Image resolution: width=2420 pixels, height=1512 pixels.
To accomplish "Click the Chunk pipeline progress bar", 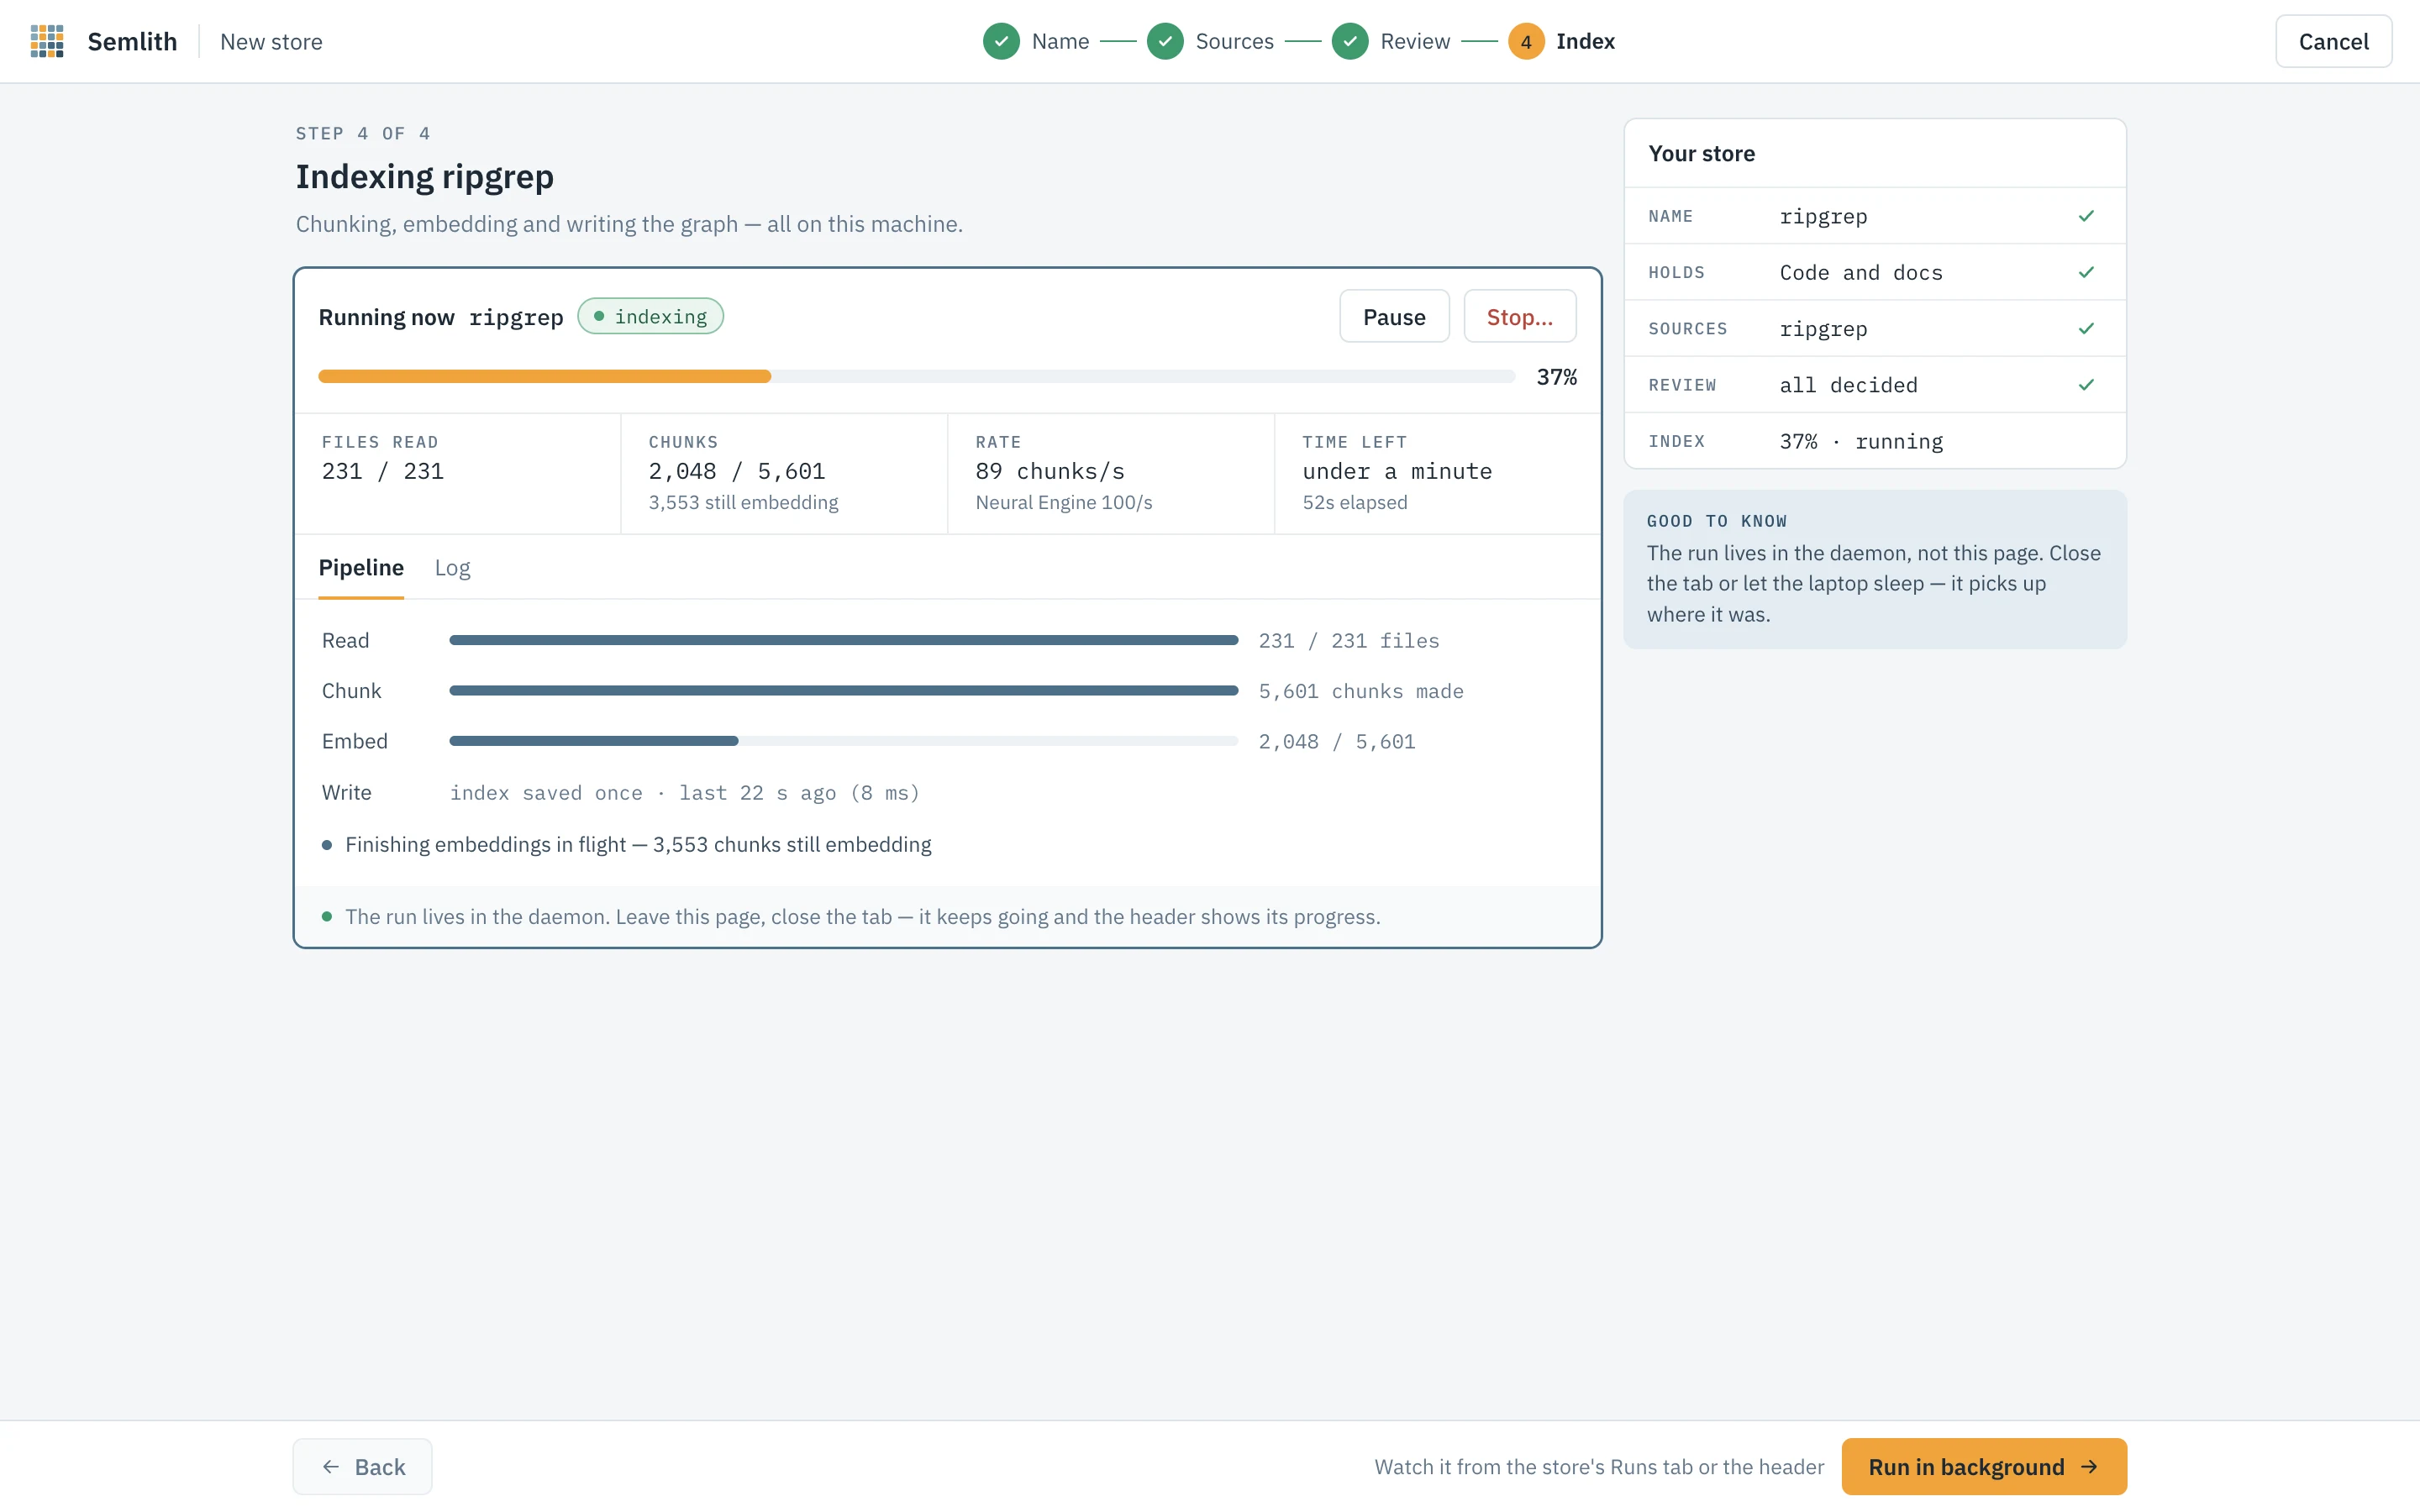I will (x=843, y=691).
